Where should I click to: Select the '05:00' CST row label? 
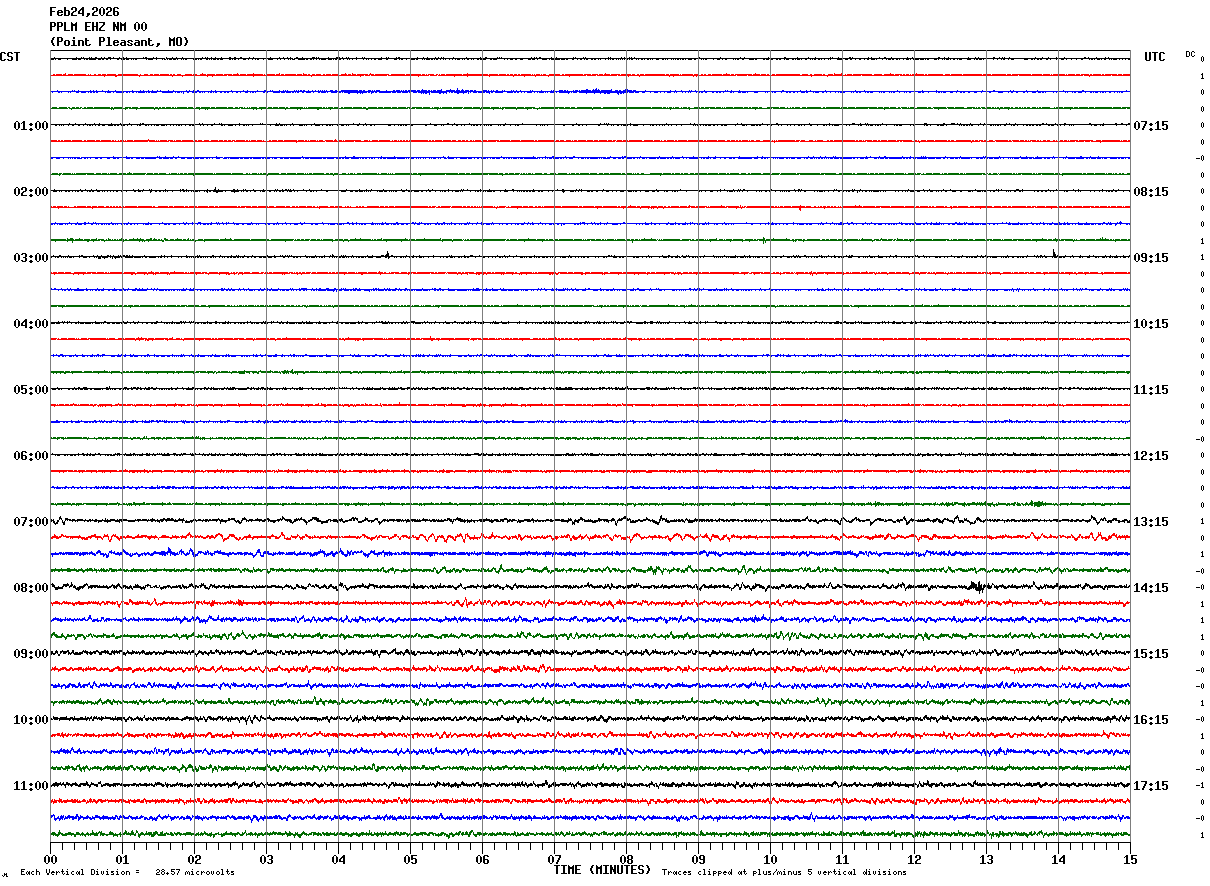[31, 390]
